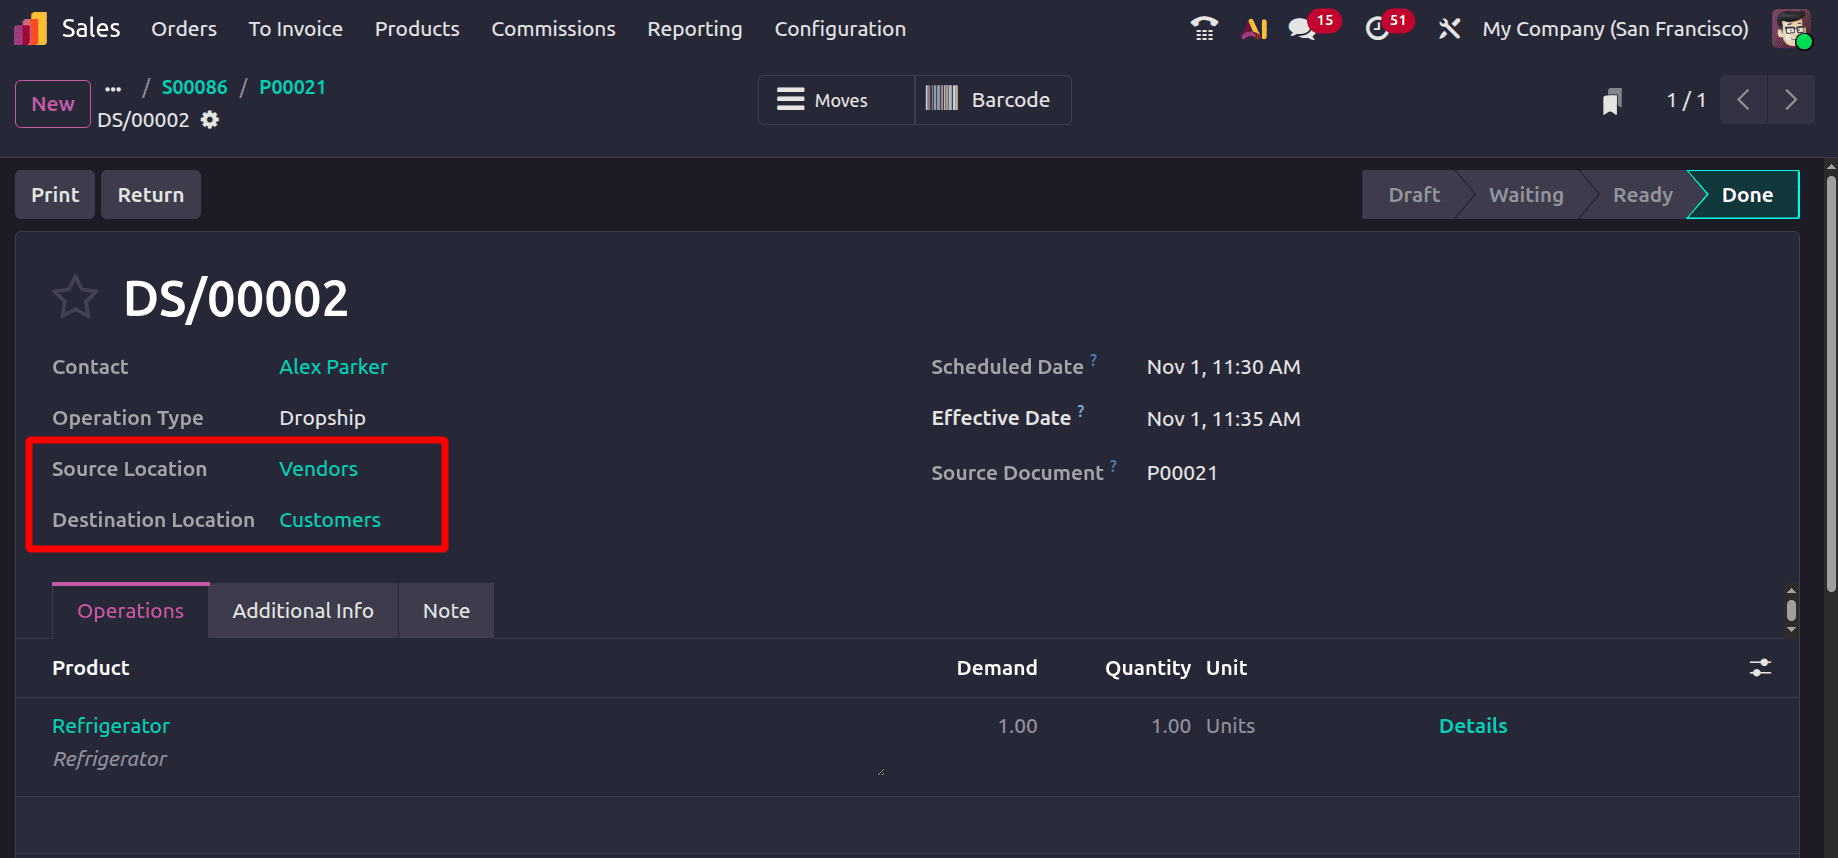
Task: Click the Scheduled Date value Nov 1, 11:30 AM
Action: click(1224, 367)
